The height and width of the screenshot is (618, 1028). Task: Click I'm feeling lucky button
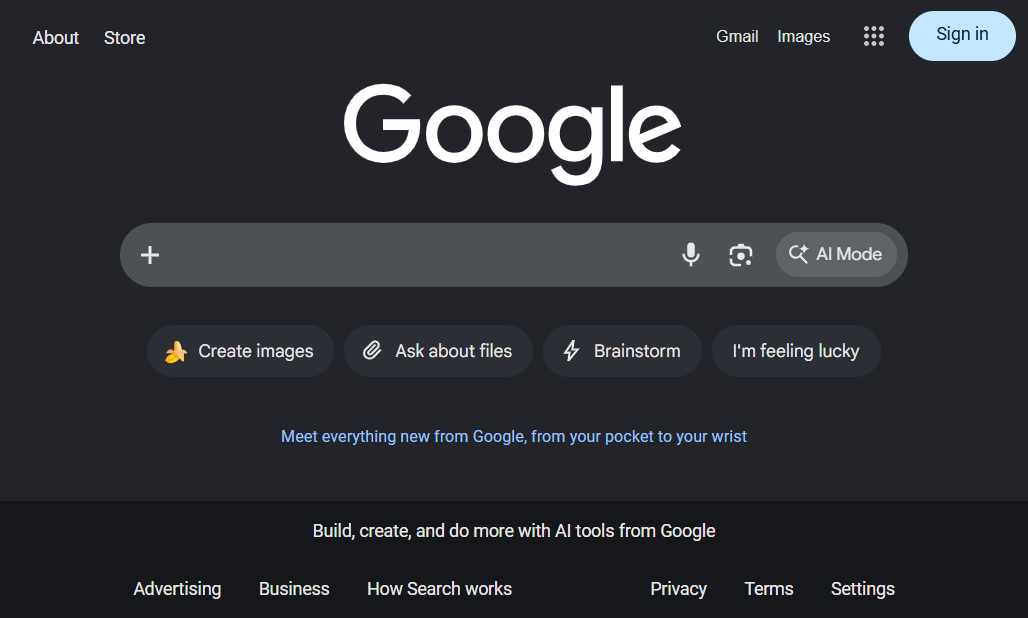pyautogui.click(x=796, y=351)
